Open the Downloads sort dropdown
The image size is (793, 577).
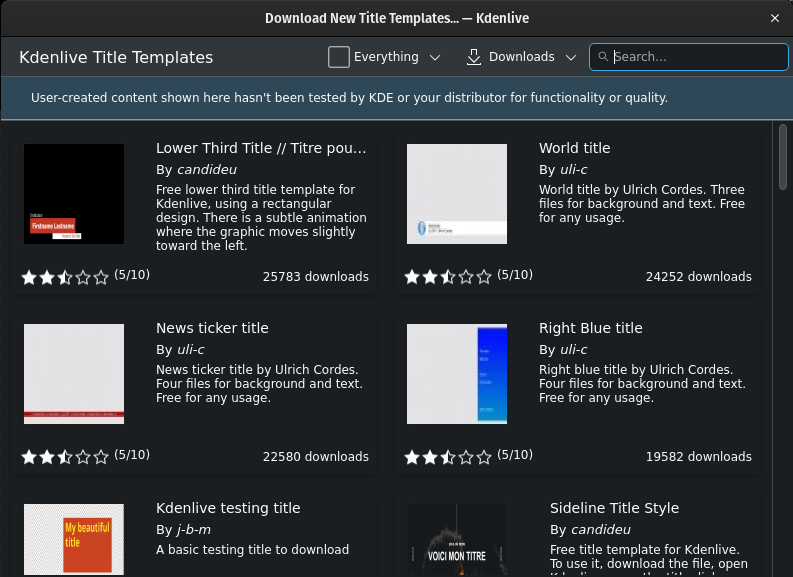point(521,57)
